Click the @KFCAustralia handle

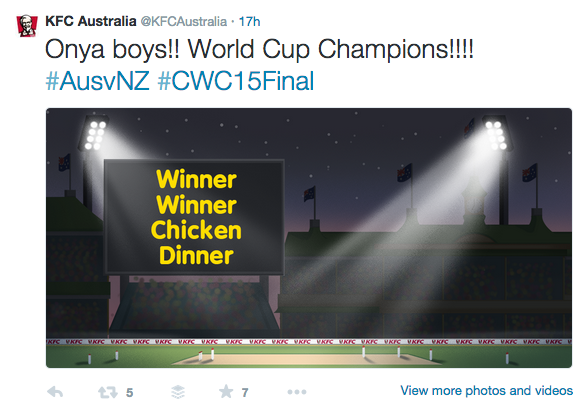click(184, 21)
